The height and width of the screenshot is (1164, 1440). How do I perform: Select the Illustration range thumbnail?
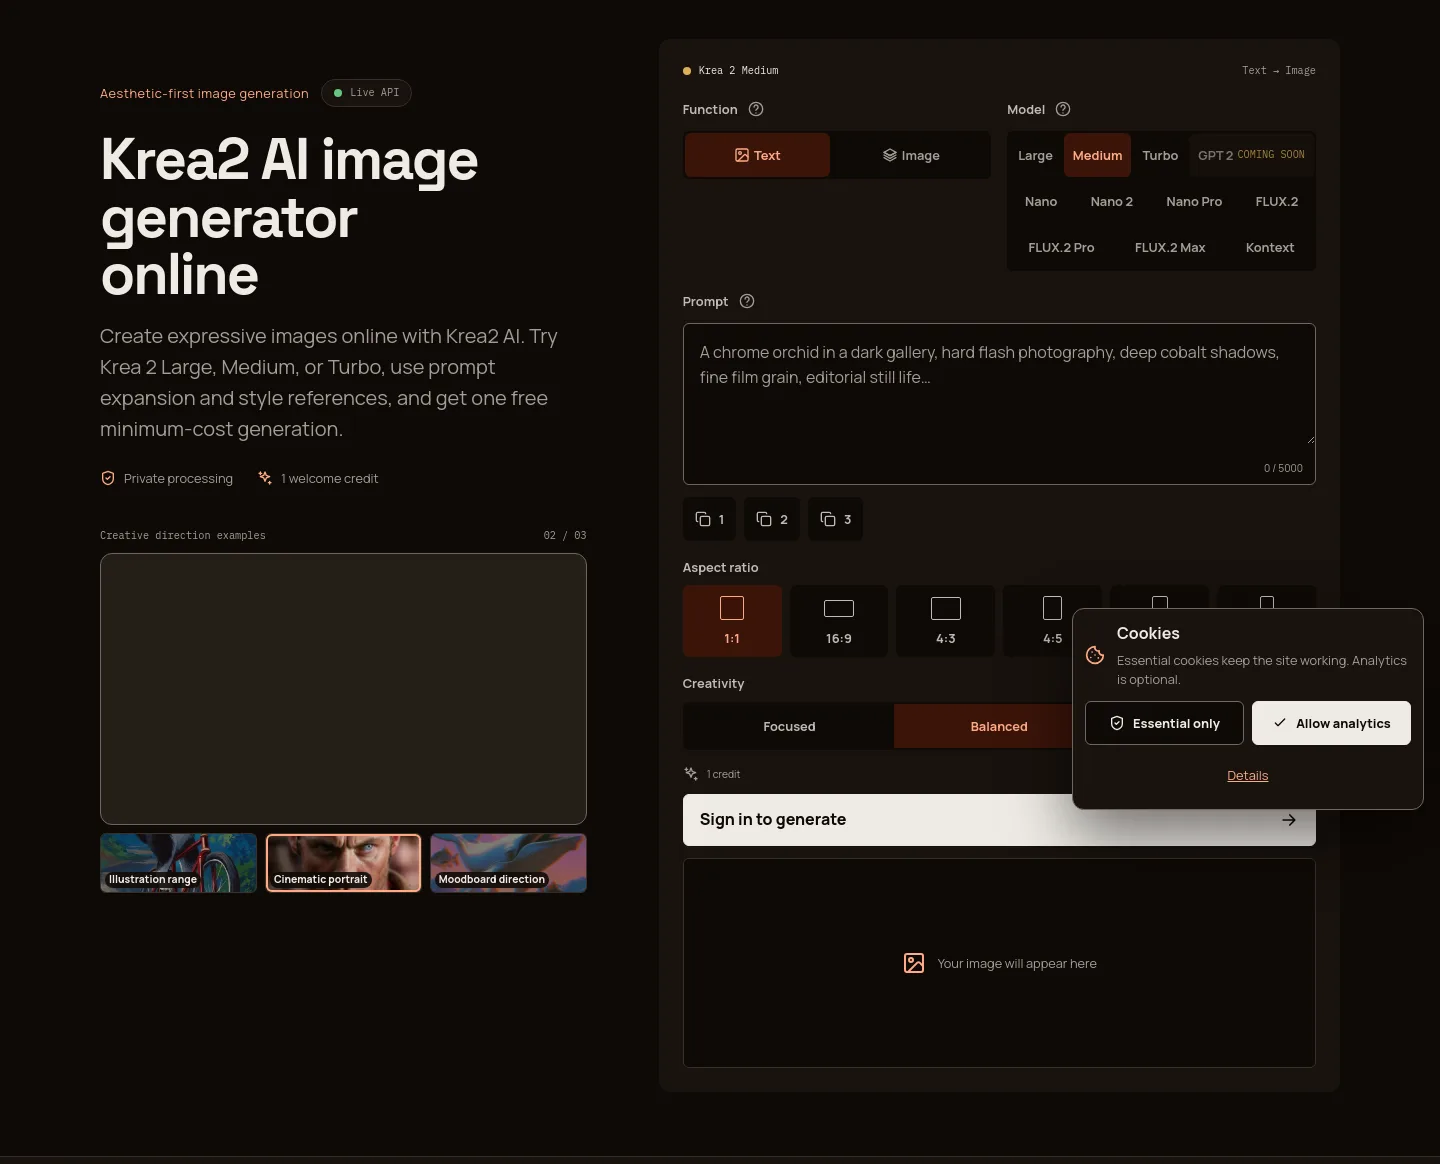178,863
